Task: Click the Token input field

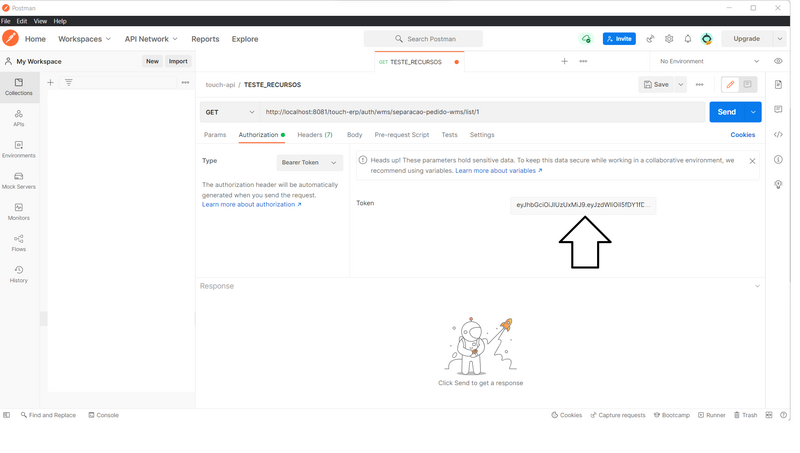Action: click(583, 205)
